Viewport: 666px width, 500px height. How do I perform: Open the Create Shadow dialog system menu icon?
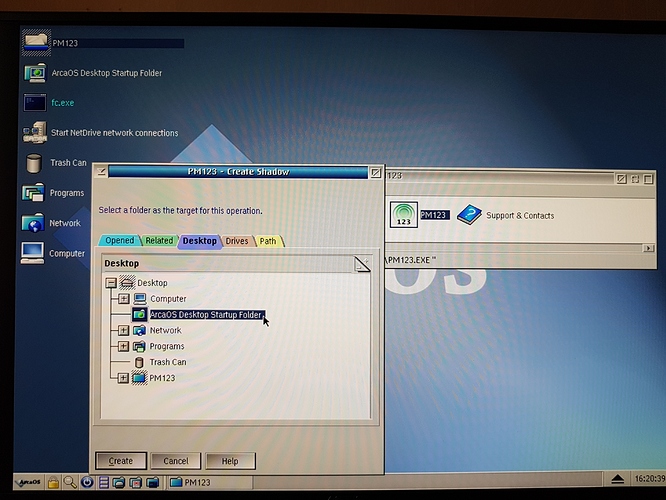coord(102,172)
